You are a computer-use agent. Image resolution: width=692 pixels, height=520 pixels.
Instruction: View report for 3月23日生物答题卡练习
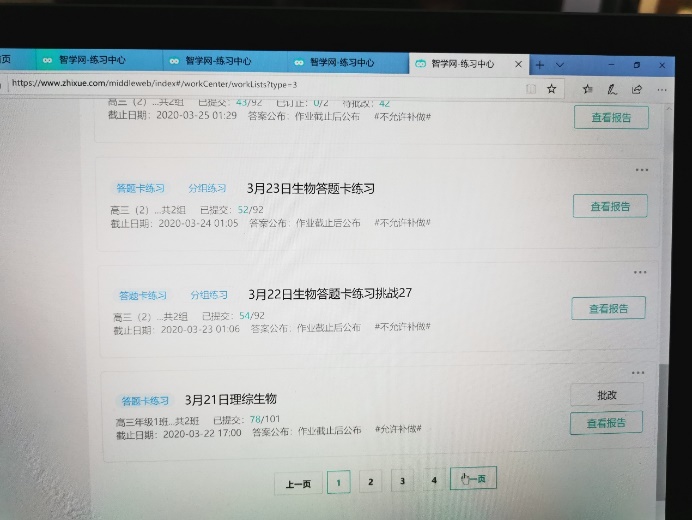(x=610, y=206)
